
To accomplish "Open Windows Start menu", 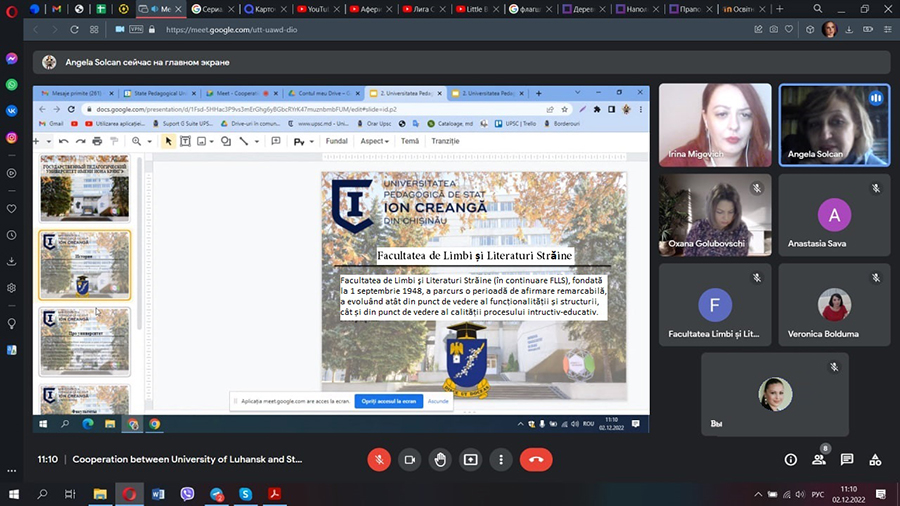I will click(x=14, y=494).
